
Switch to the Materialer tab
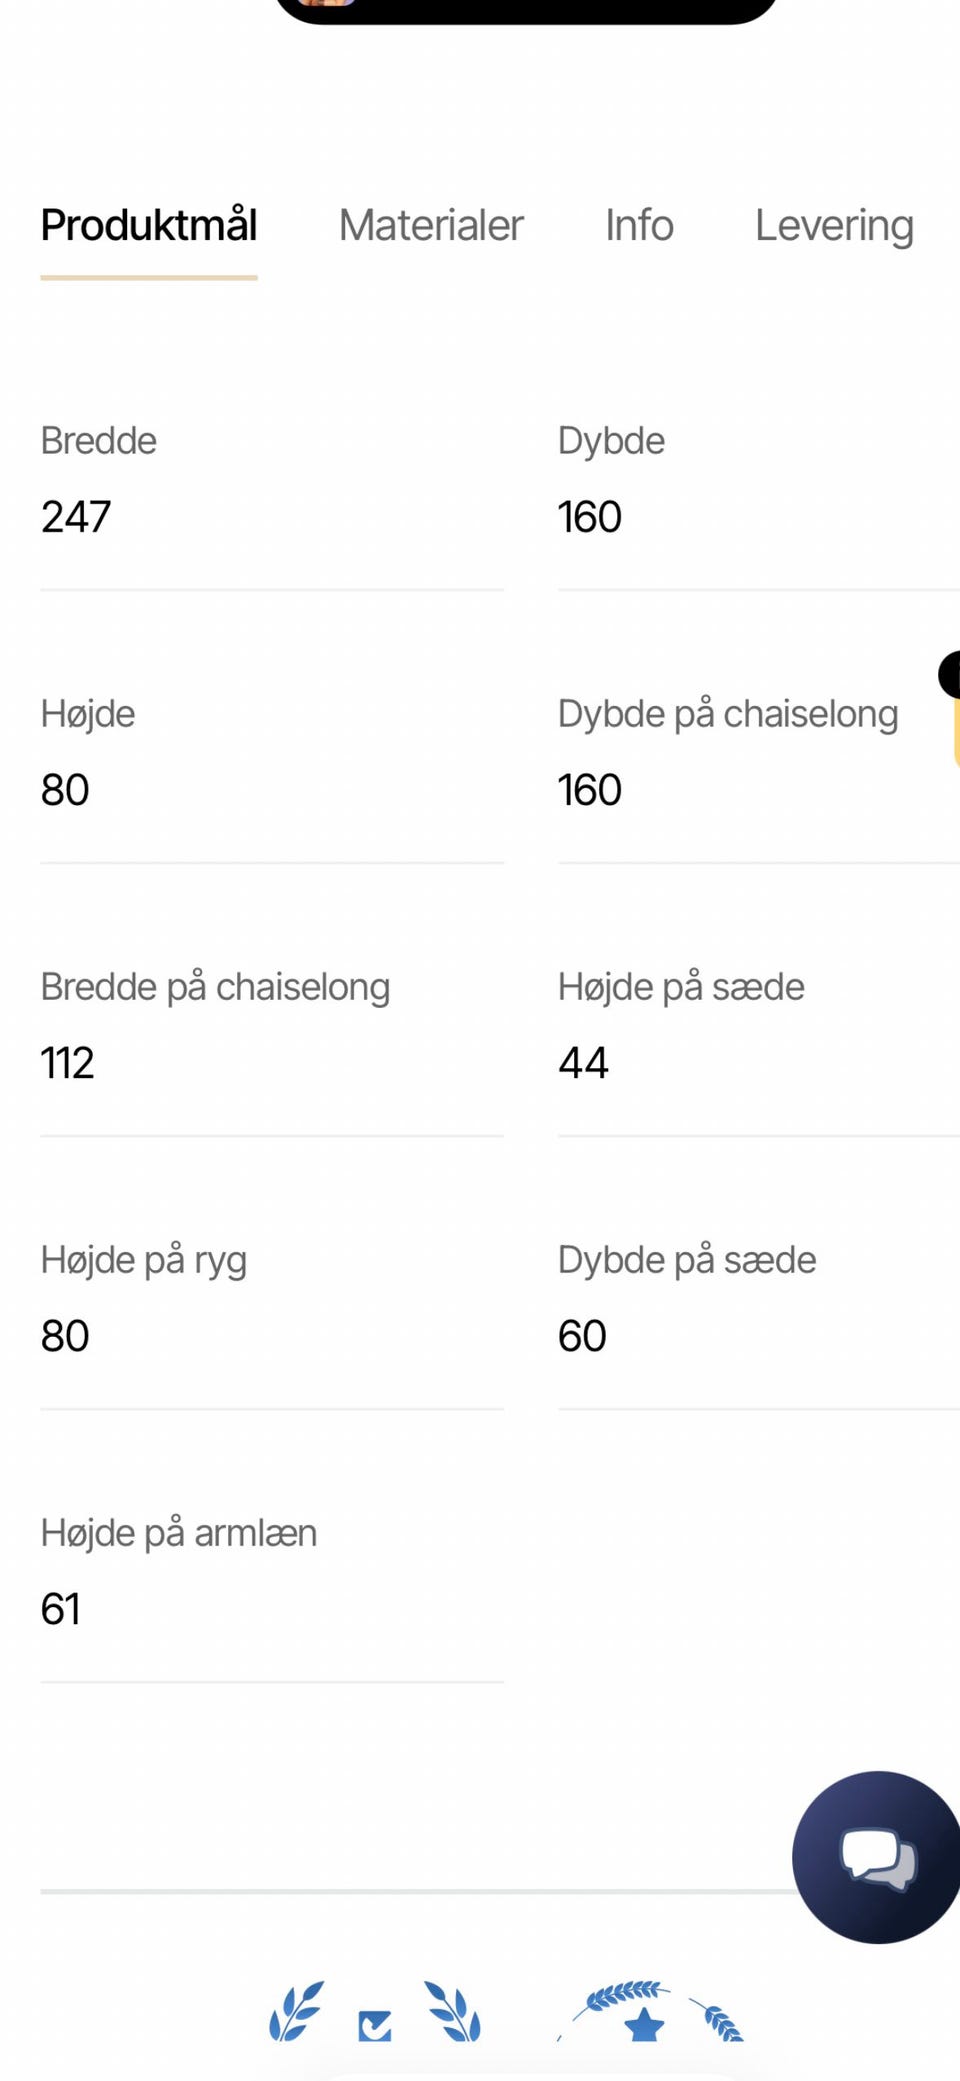coord(431,225)
